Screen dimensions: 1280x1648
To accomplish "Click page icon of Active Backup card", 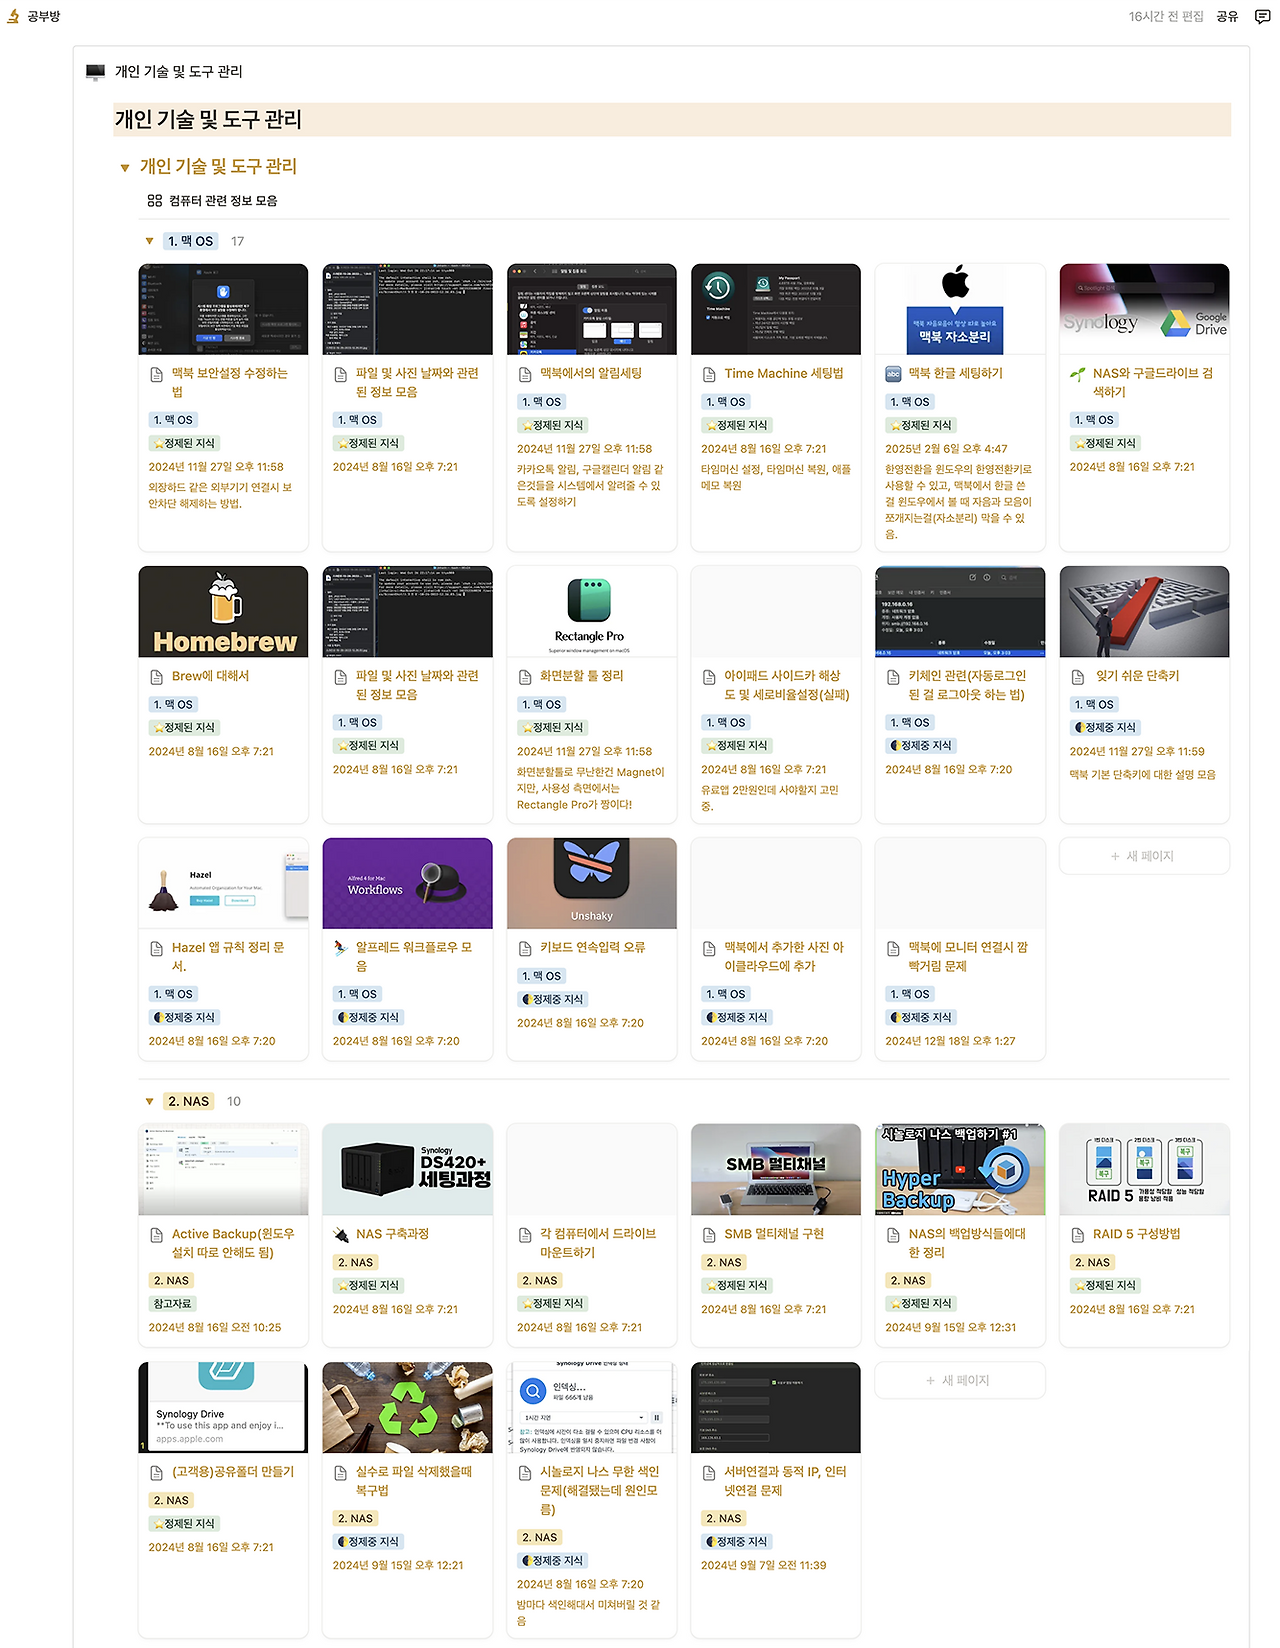I will pyautogui.click(x=156, y=1235).
